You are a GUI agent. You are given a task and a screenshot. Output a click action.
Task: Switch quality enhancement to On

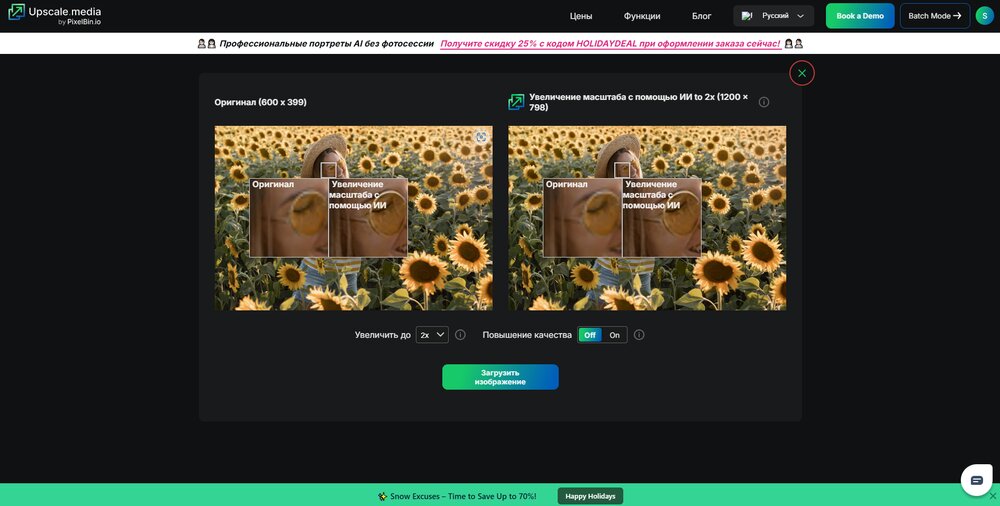click(x=615, y=335)
